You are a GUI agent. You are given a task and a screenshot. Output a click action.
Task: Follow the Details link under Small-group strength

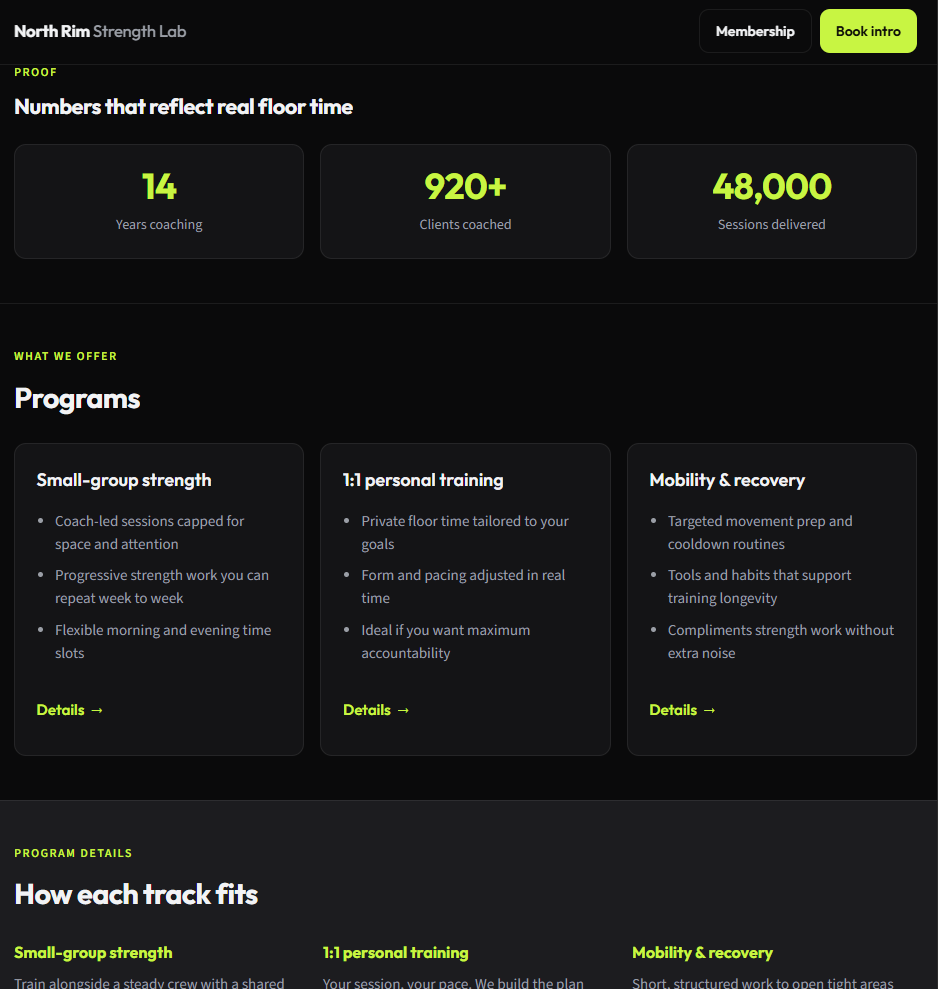tap(62, 710)
